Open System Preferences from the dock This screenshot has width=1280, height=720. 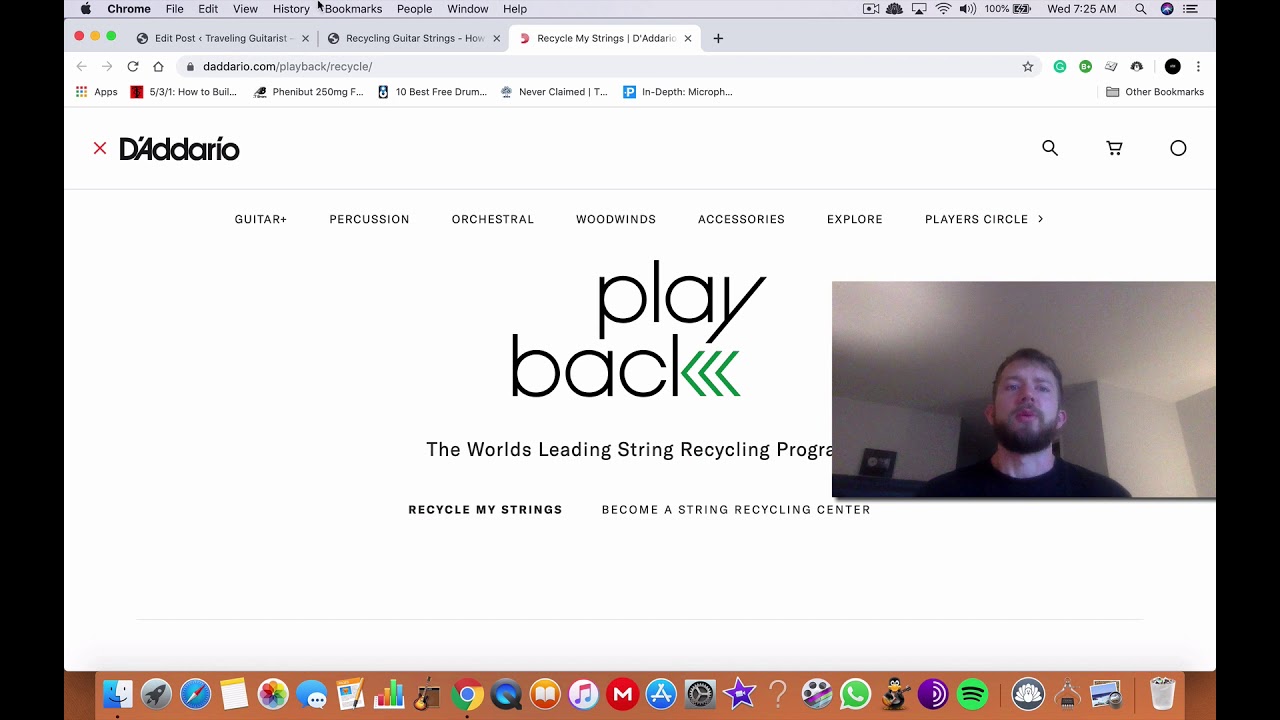(700, 693)
